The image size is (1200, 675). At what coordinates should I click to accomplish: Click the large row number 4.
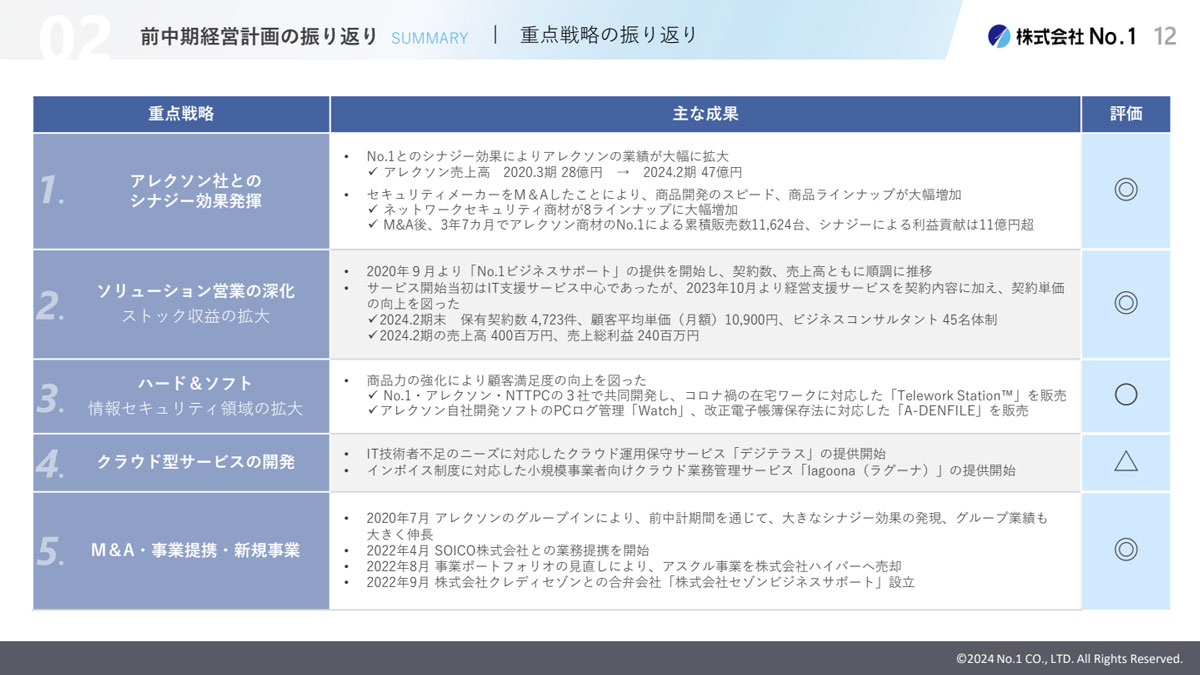coord(51,463)
